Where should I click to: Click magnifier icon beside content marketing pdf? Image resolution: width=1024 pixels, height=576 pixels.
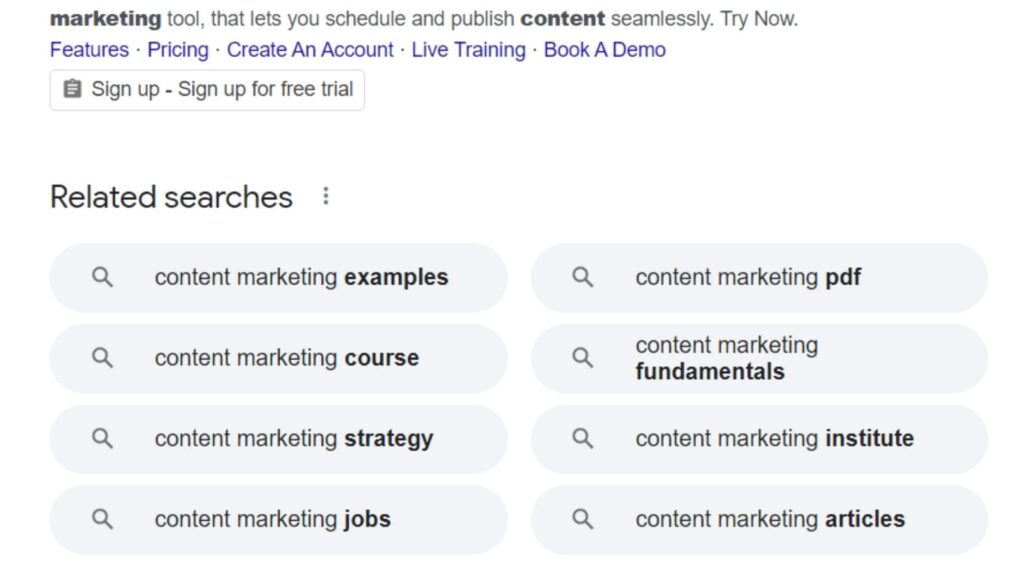[583, 277]
